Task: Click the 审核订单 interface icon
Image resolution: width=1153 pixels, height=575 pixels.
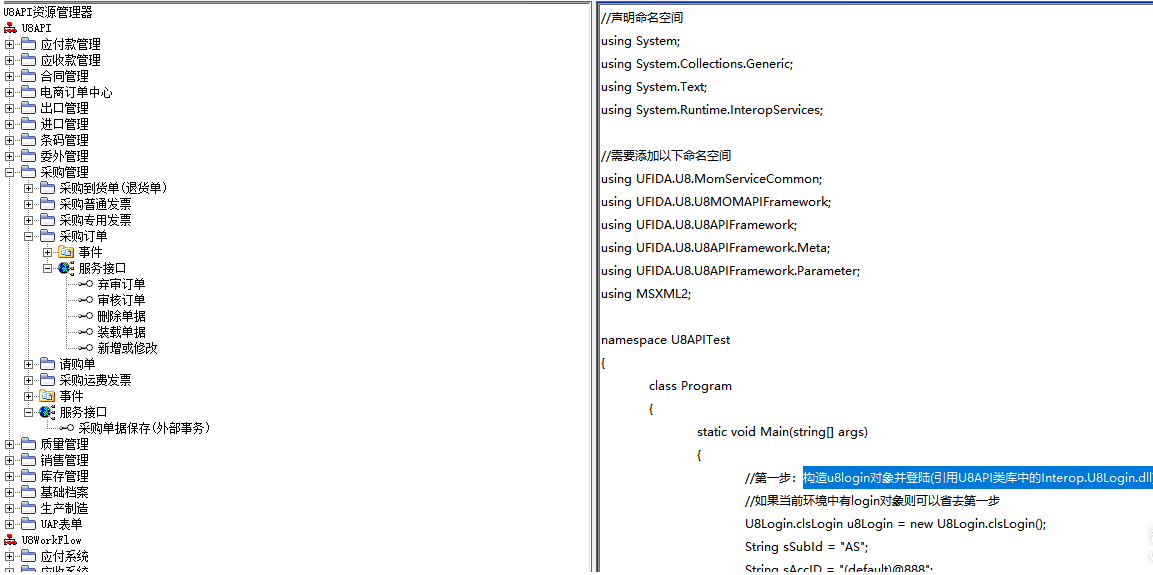Action: tap(85, 300)
